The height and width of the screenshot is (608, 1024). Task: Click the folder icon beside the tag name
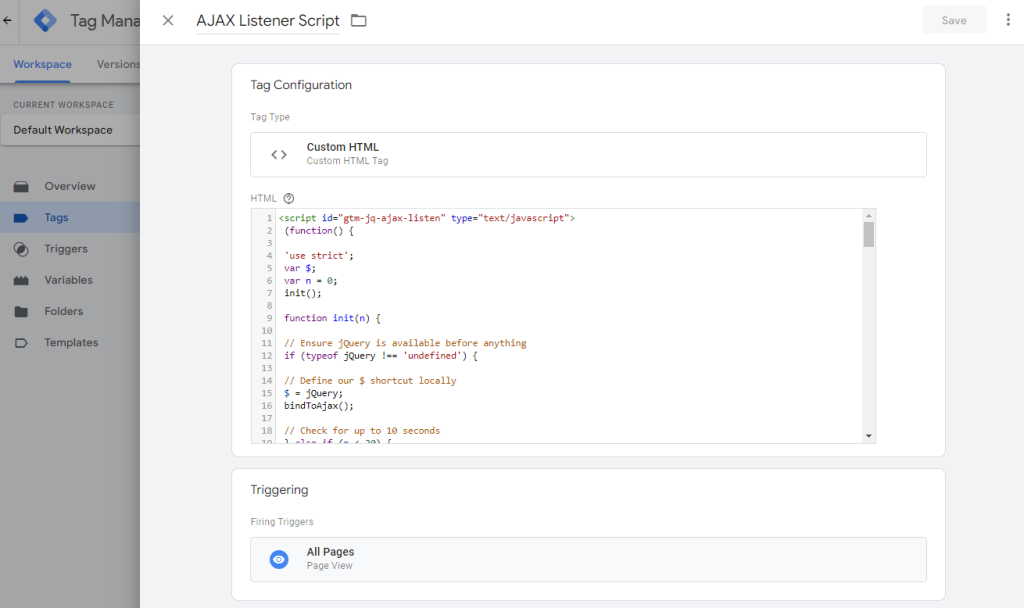tap(358, 19)
